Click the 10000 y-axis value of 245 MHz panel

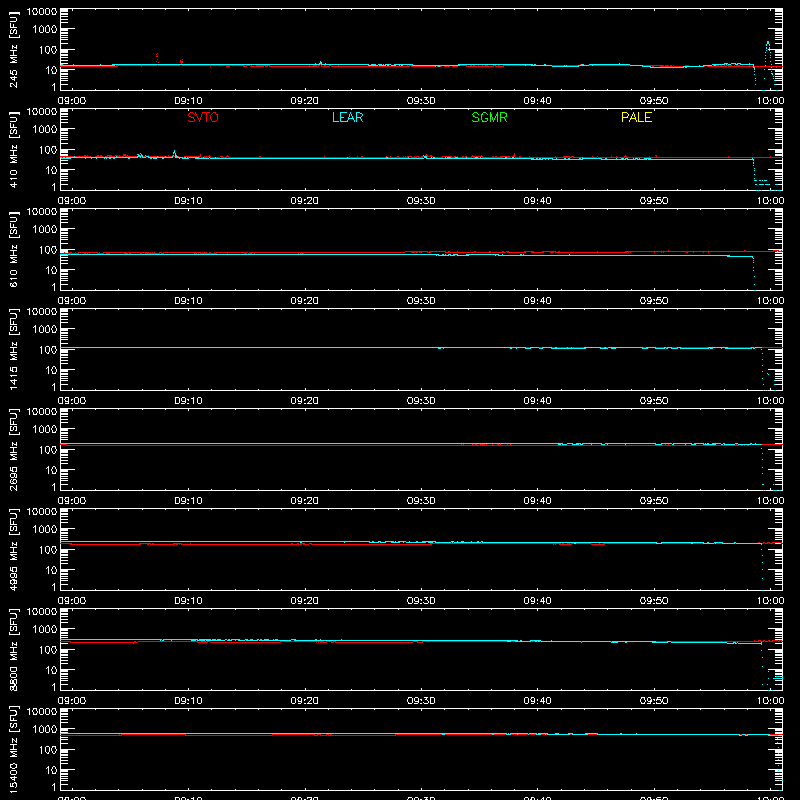coord(42,12)
